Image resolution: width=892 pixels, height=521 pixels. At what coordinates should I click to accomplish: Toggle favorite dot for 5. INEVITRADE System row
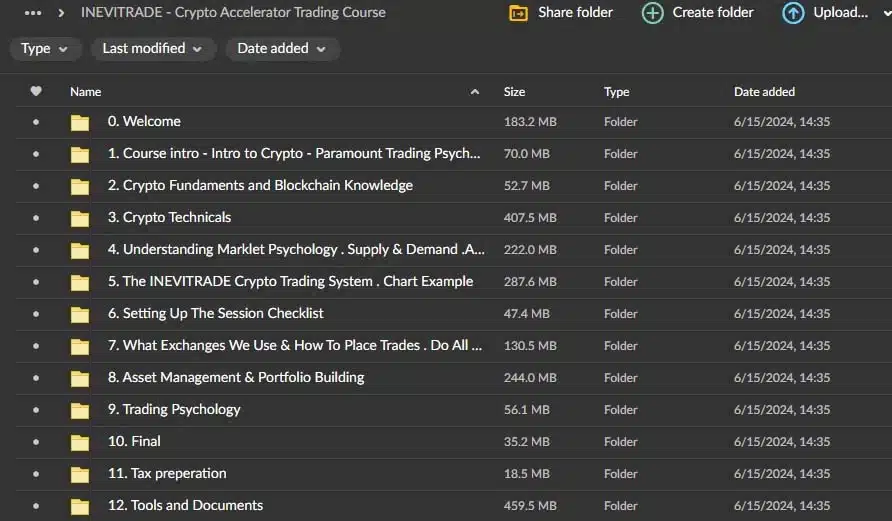[x=36, y=282]
